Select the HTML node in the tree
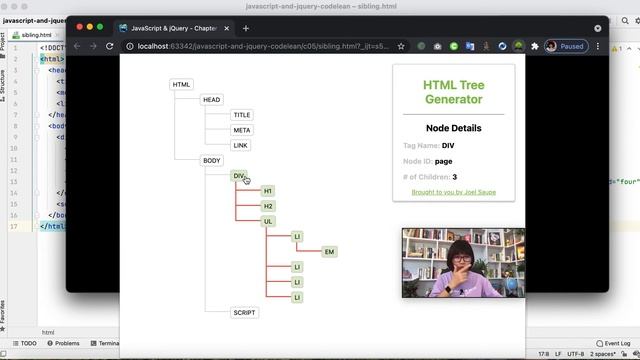The height and width of the screenshot is (360, 640). [181, 84]
